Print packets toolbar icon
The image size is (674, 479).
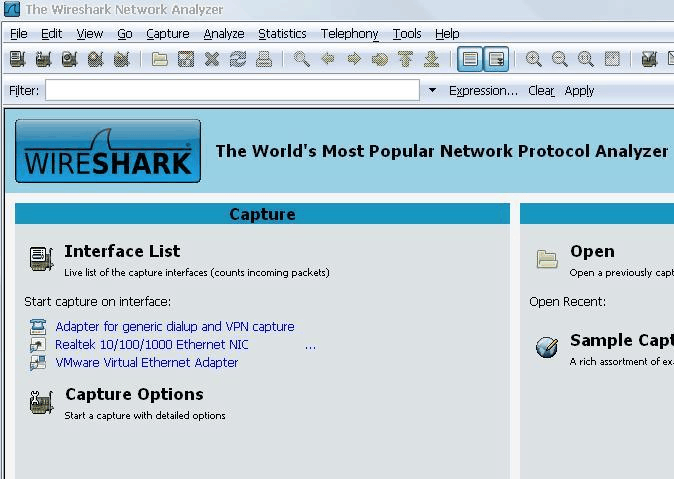[263, 59]
